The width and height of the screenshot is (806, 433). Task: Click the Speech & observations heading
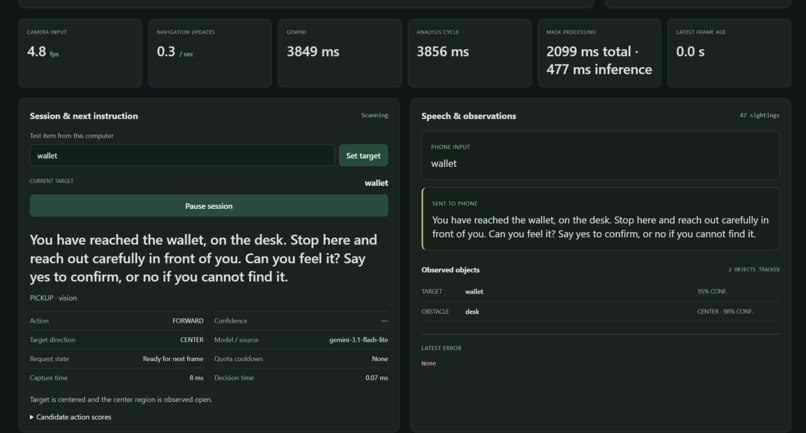pyautogui.click(x=469, y=116)
